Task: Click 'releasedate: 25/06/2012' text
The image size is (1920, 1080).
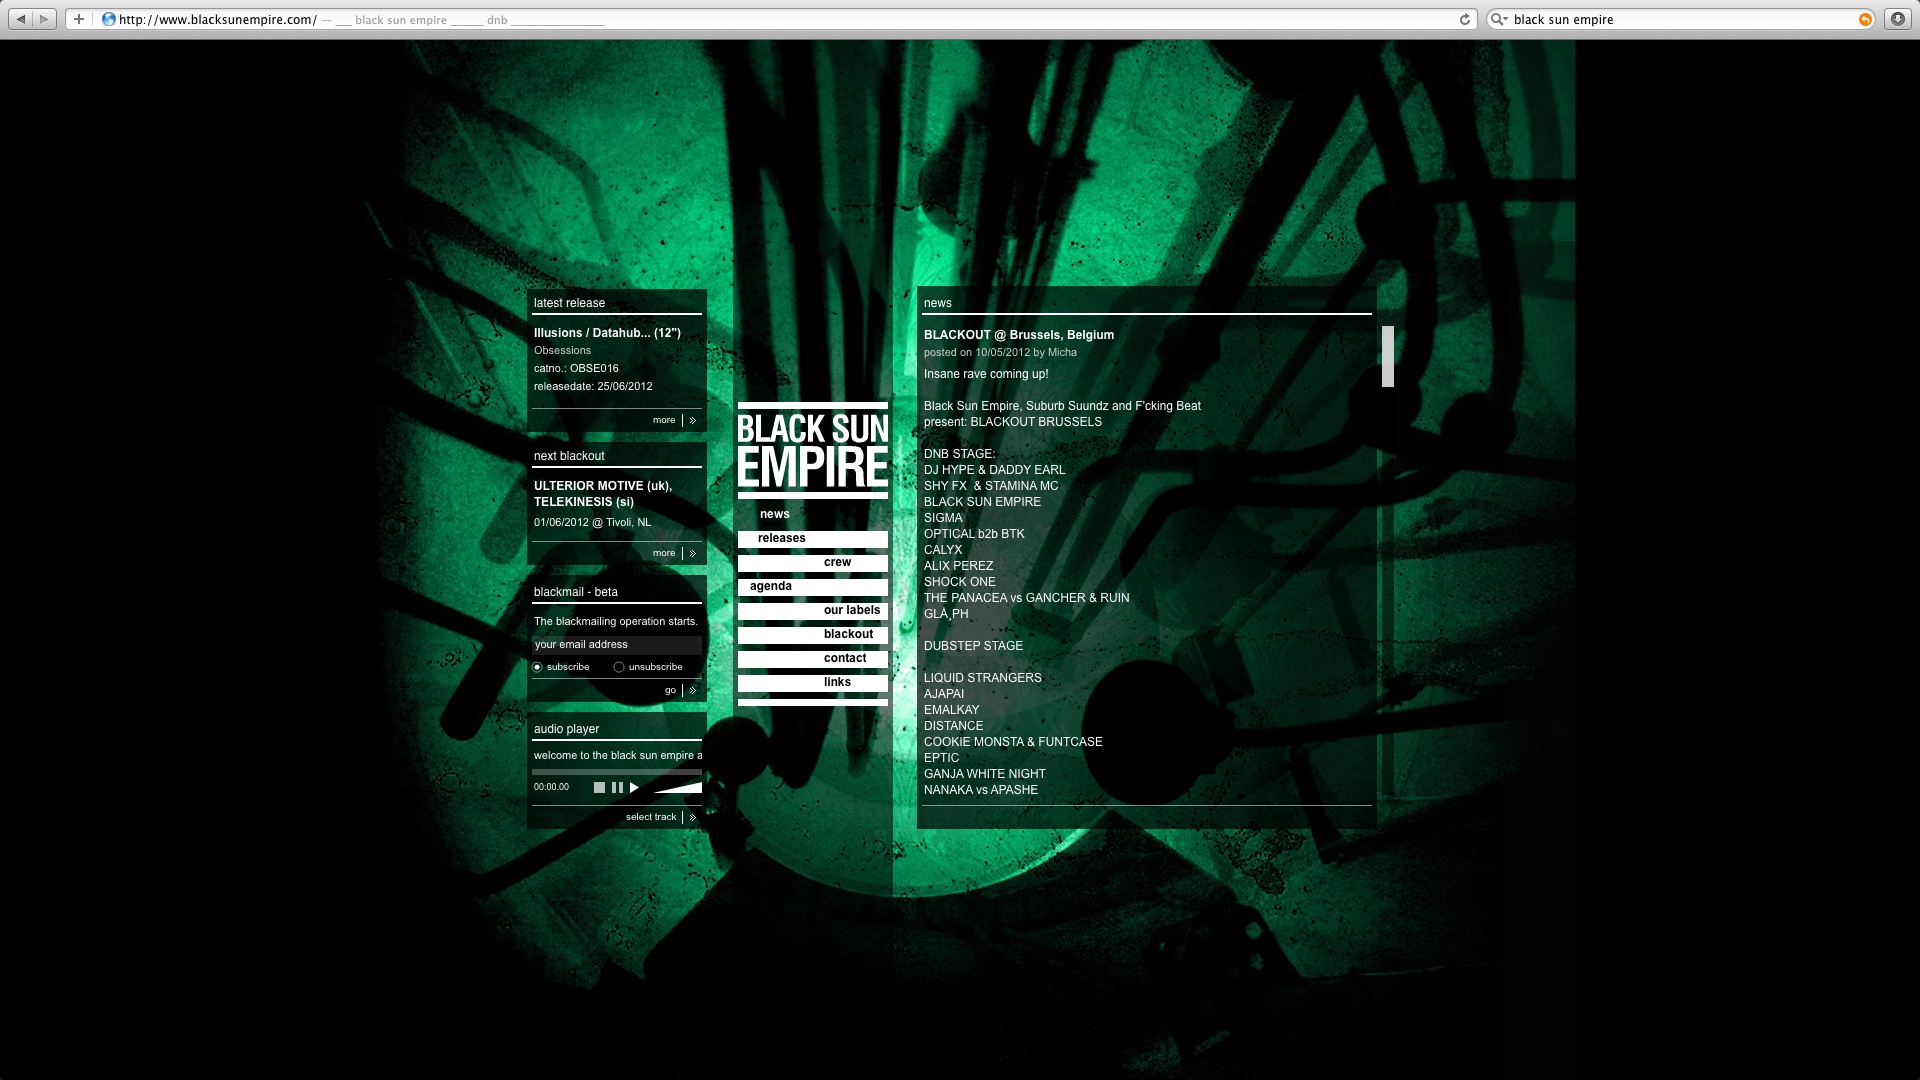Action: click(x=593, y=387)
